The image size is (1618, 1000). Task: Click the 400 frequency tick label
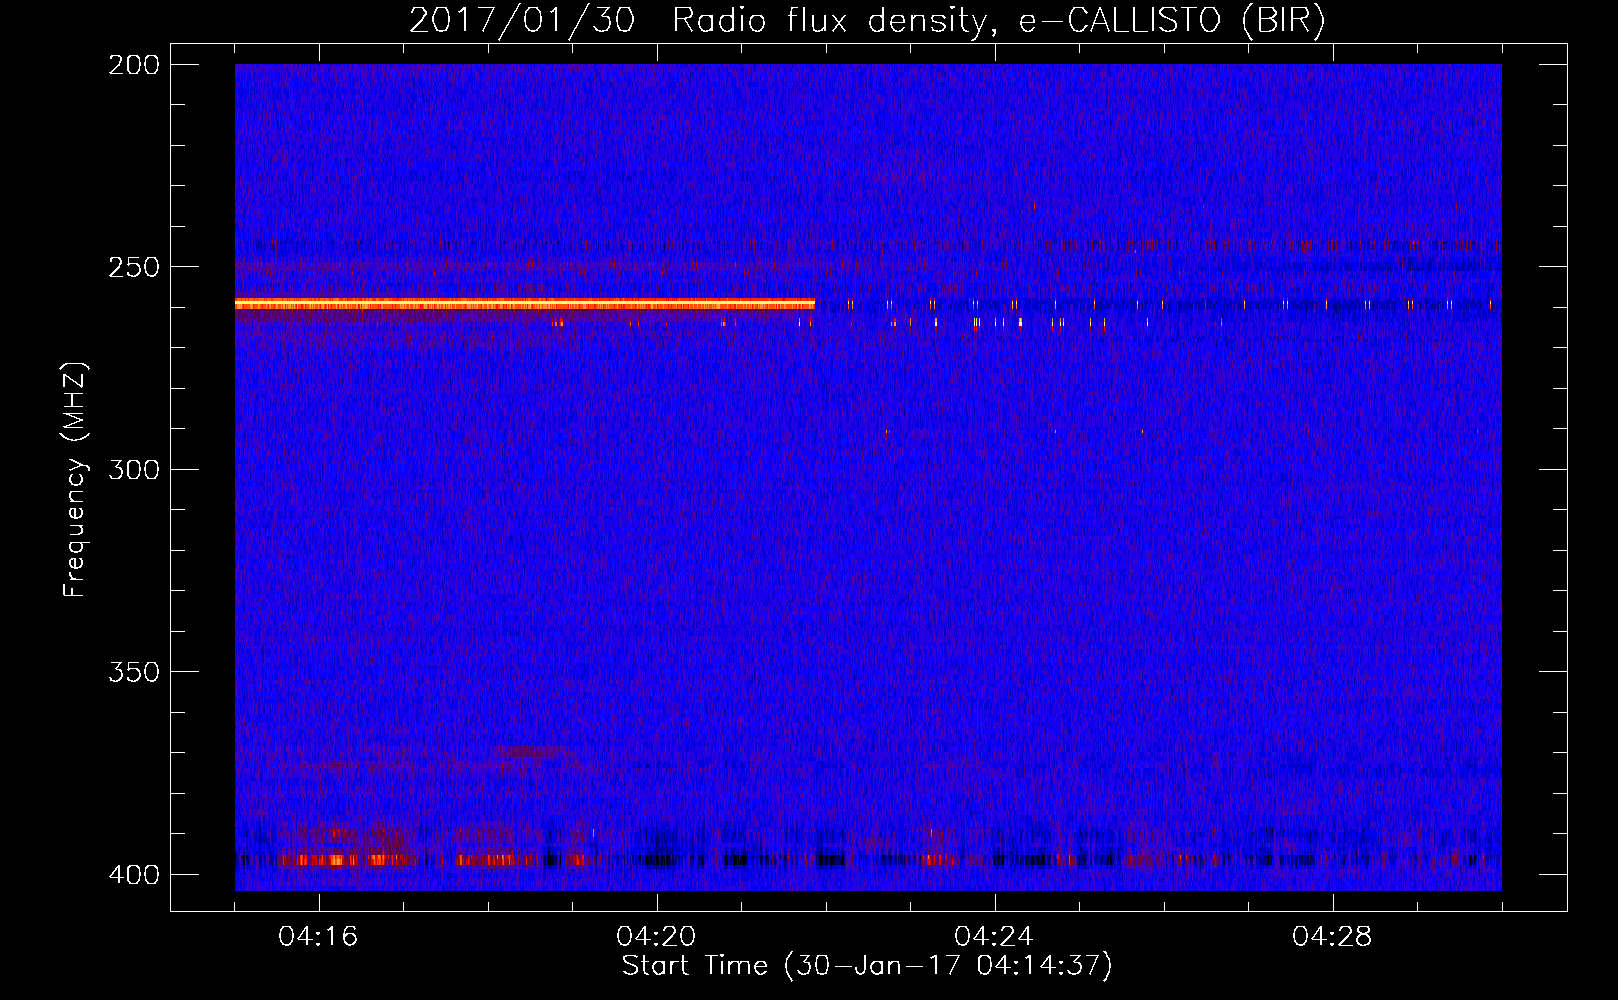pyautogui.click(x=134, y=874)
